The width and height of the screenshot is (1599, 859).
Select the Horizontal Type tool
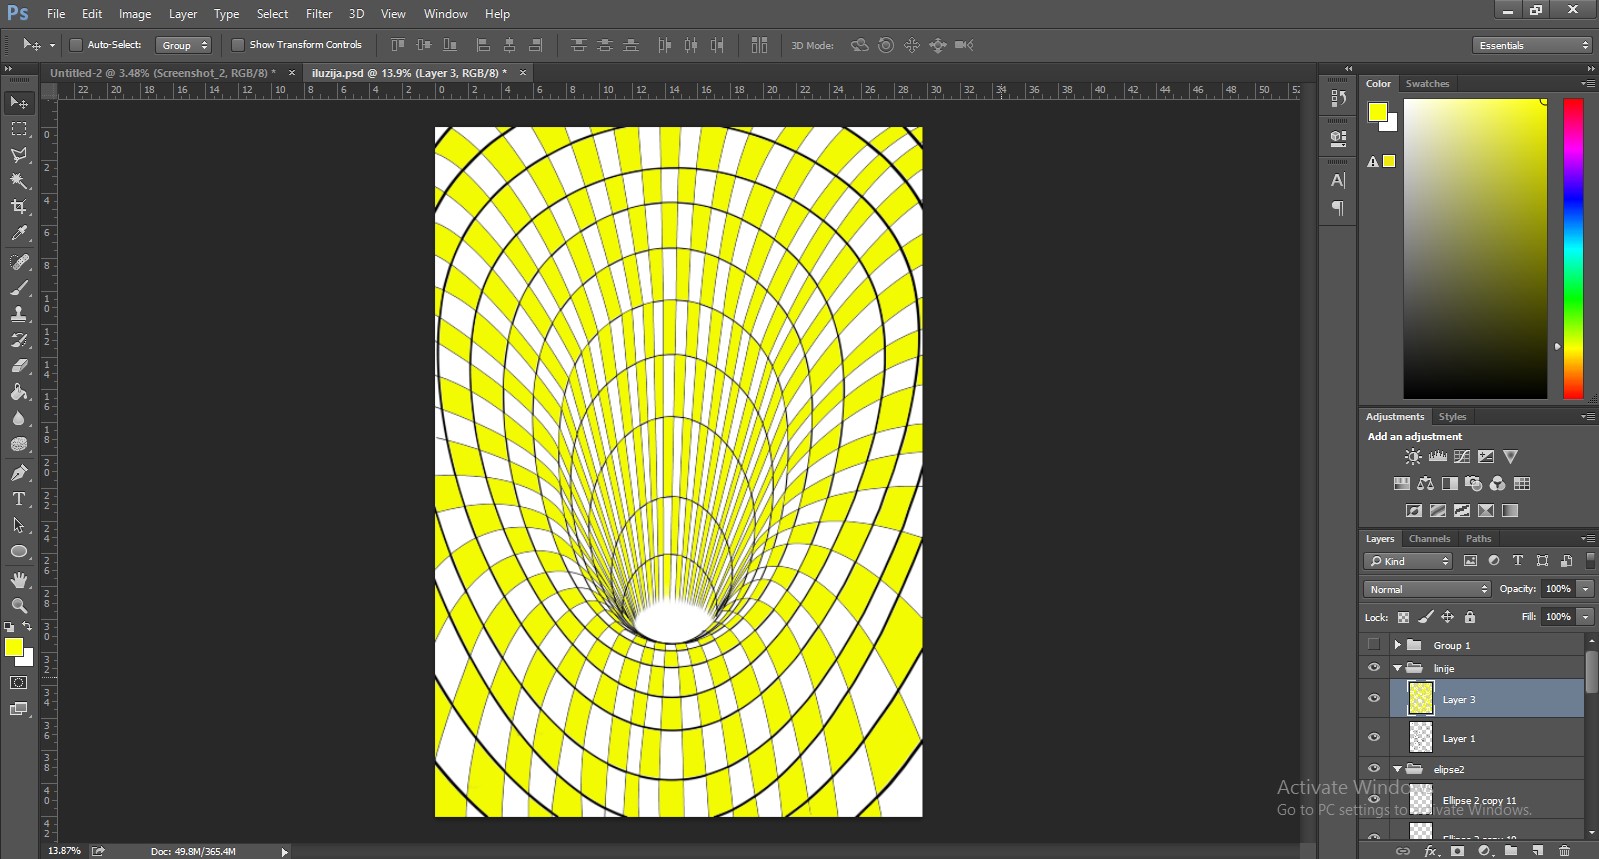(19, 499)
